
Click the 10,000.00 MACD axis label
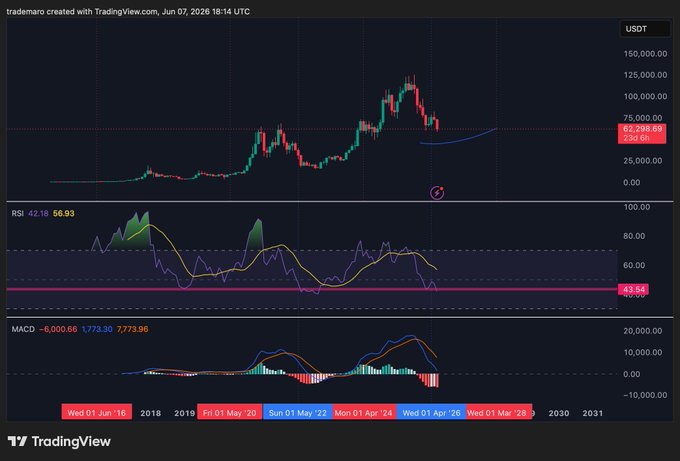(x=643, y=352)
